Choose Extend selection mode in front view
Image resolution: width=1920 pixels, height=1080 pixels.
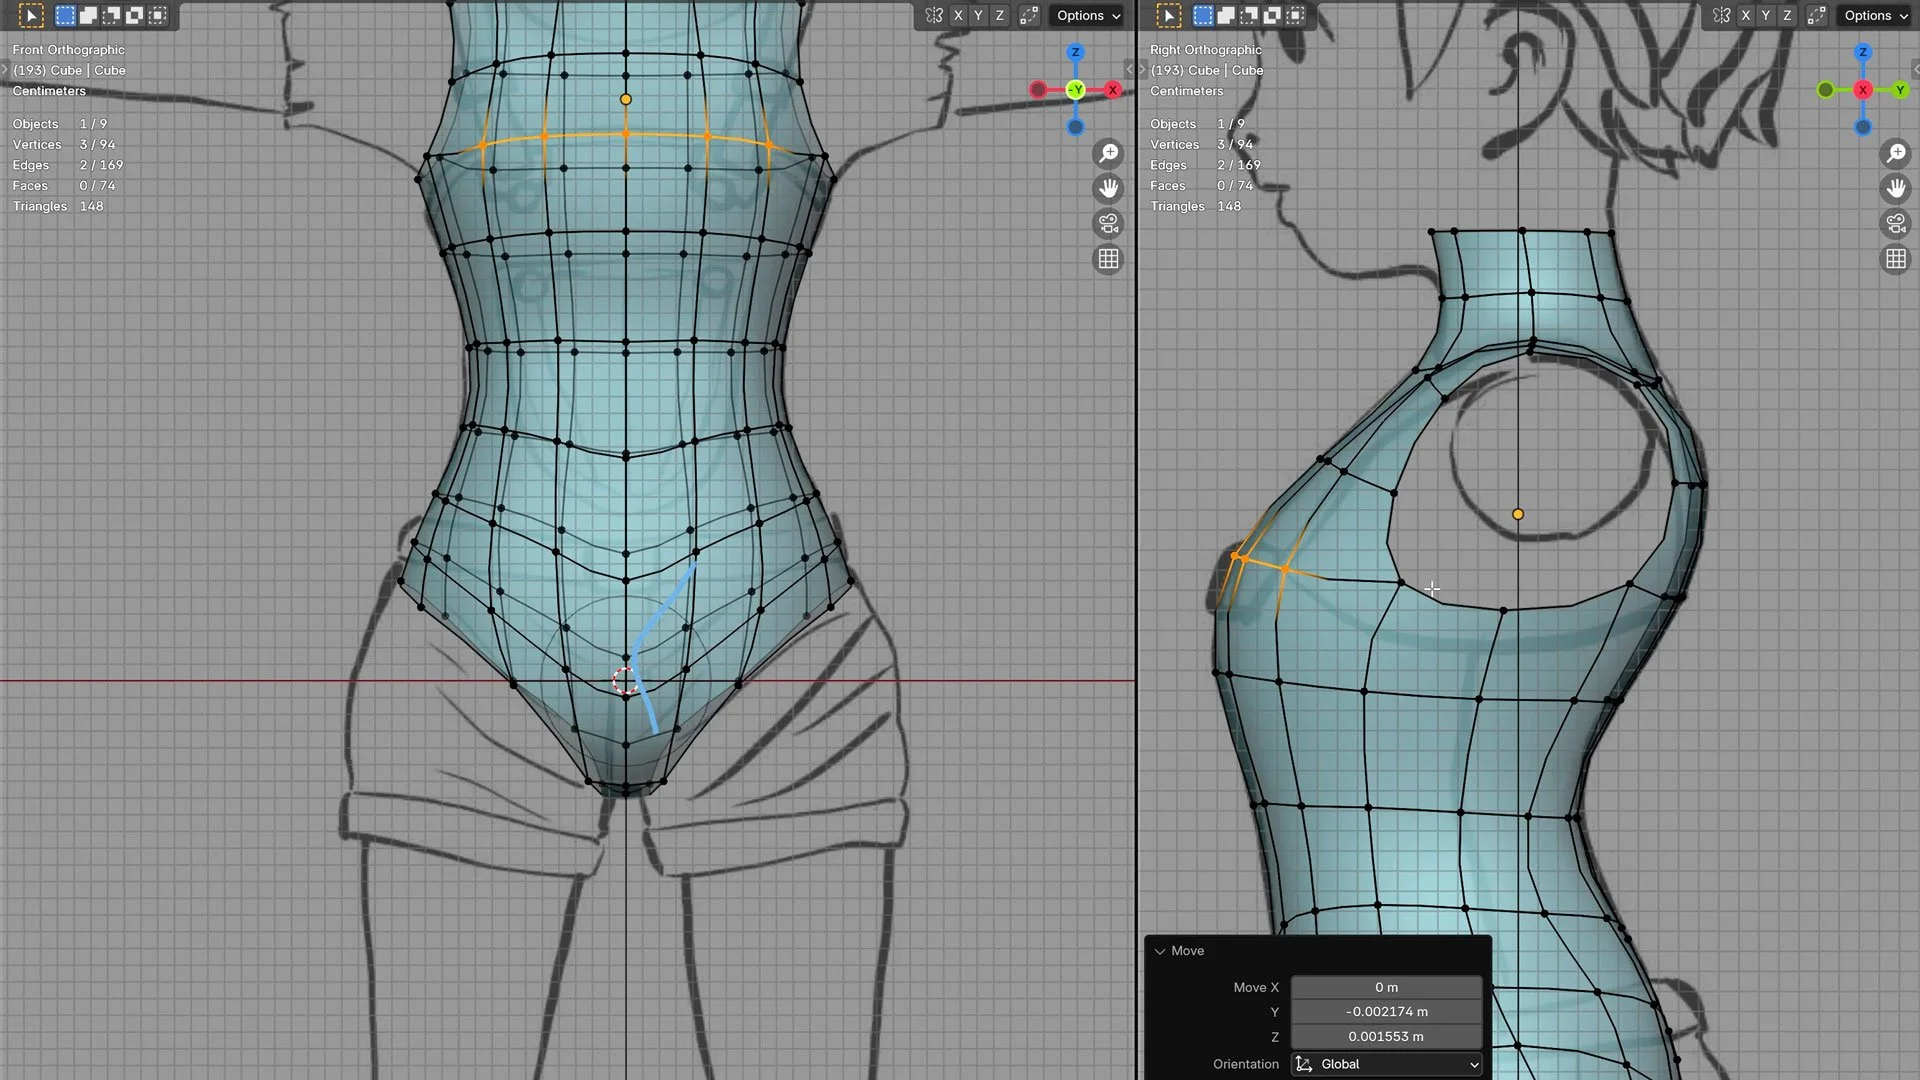pos(88,15)
